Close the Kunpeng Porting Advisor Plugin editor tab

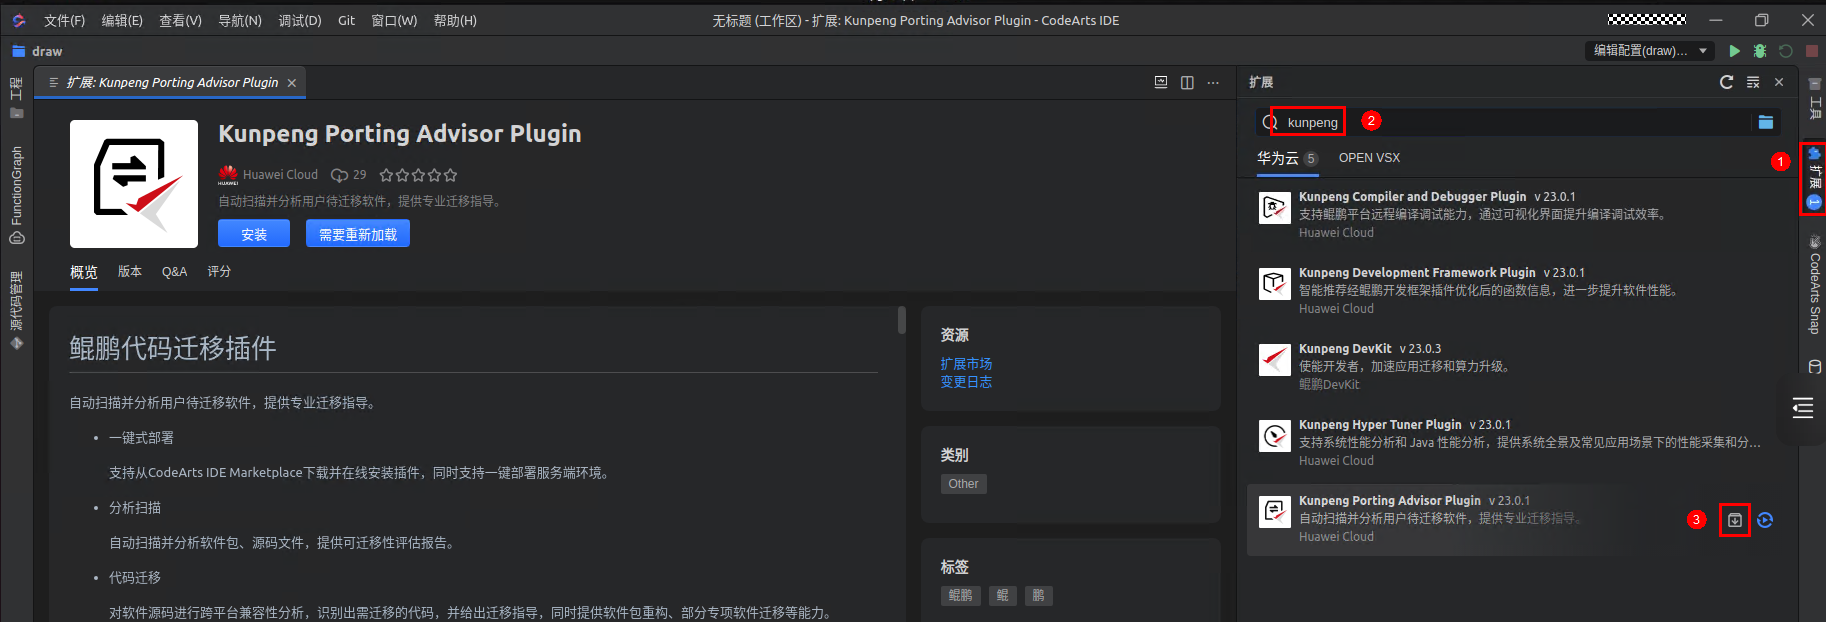click(292, 83)
